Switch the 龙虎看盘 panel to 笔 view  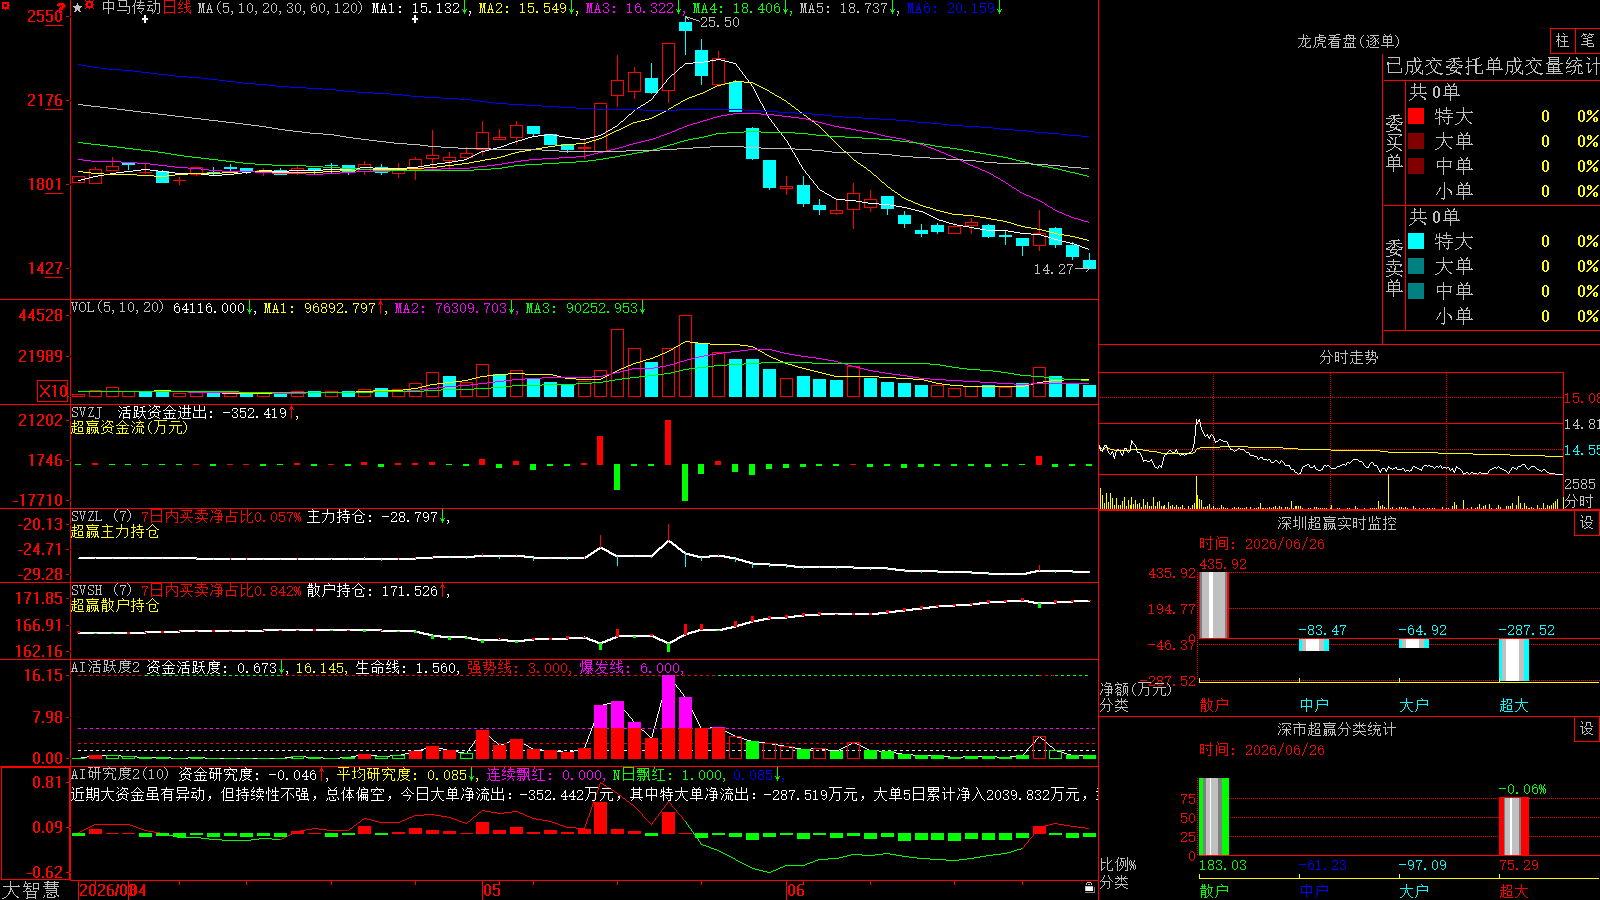pyautogui.click(x=1587, y=41)
